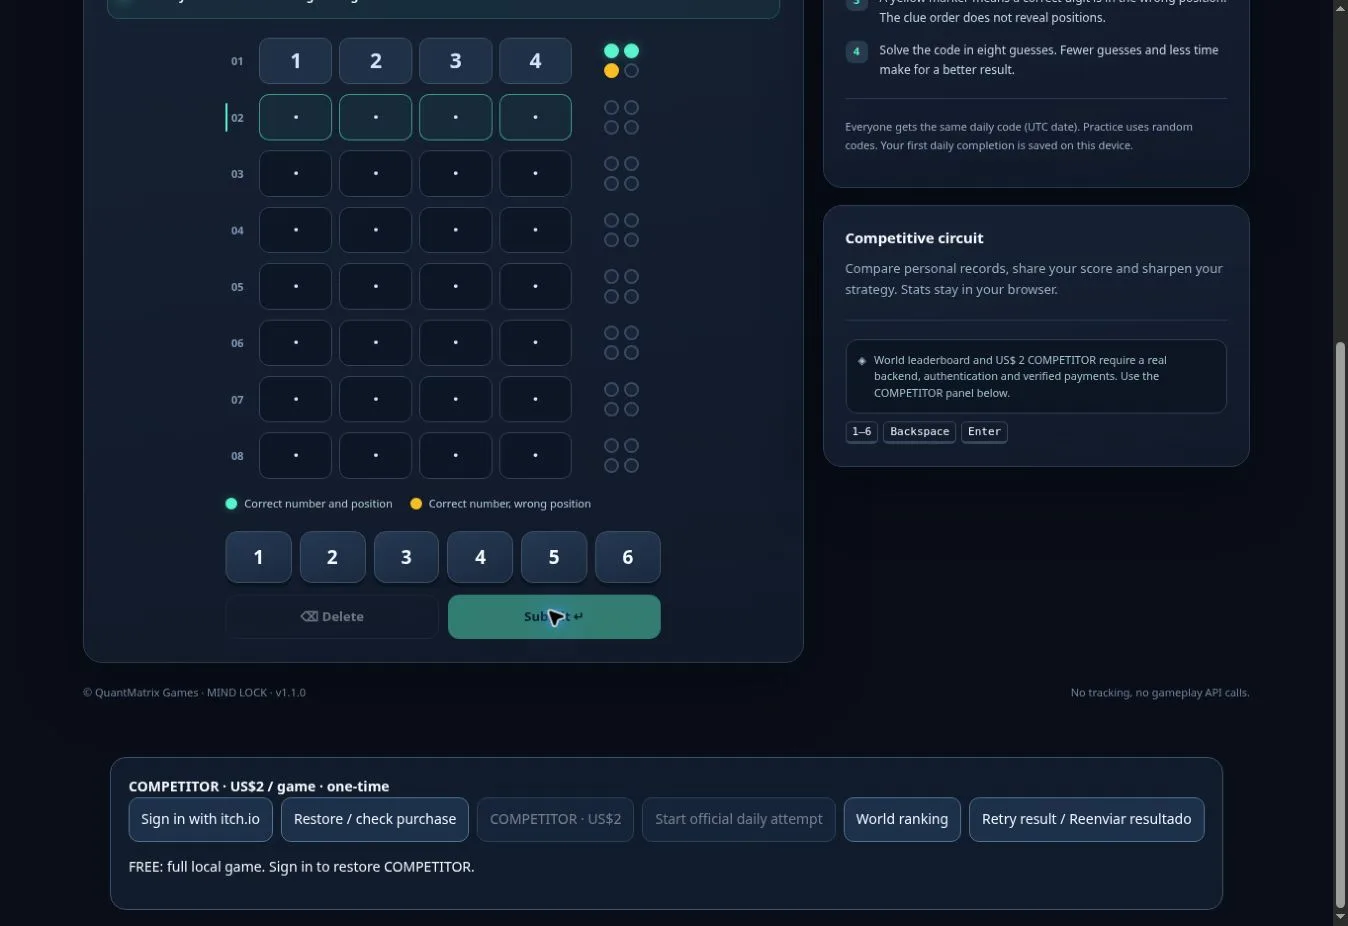Viewport: 1348px width, 926px height.
Task: Click the yellow legend dot for wrong position
Action: click(416, 504)
